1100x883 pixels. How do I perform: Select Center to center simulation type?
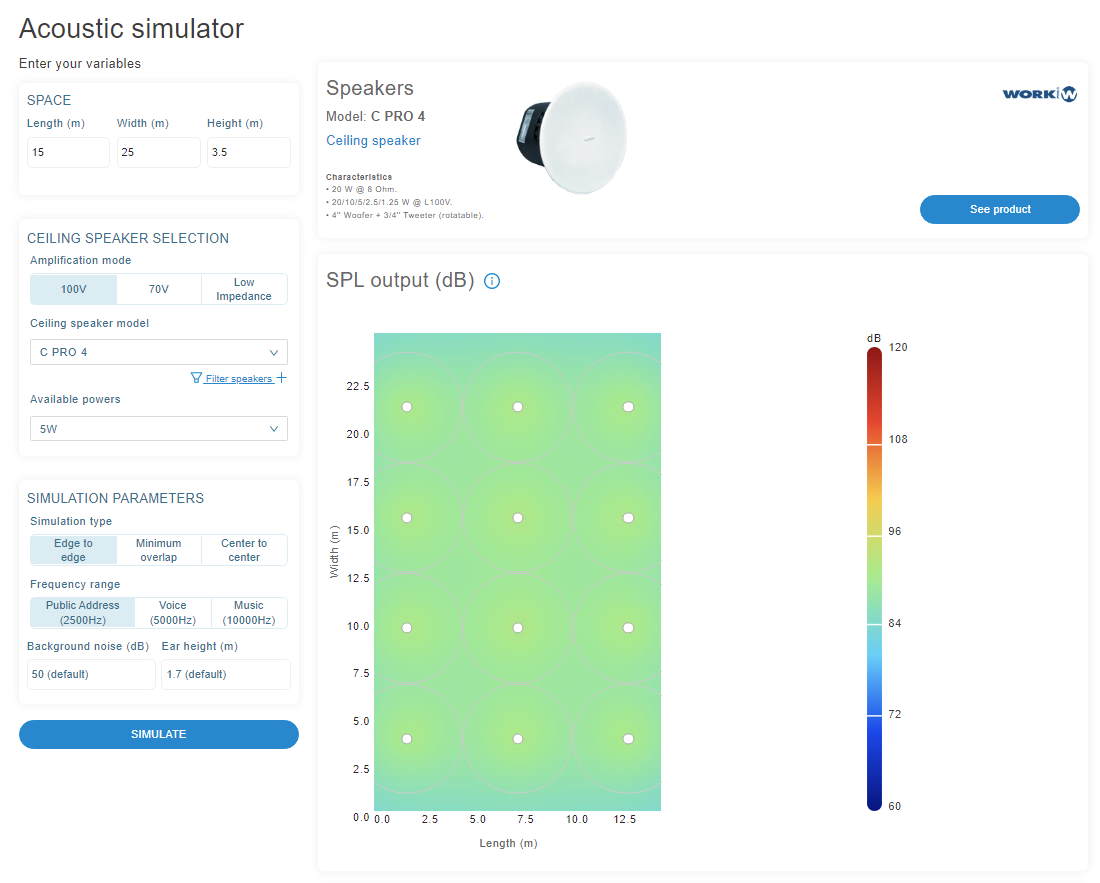(244, 550)
